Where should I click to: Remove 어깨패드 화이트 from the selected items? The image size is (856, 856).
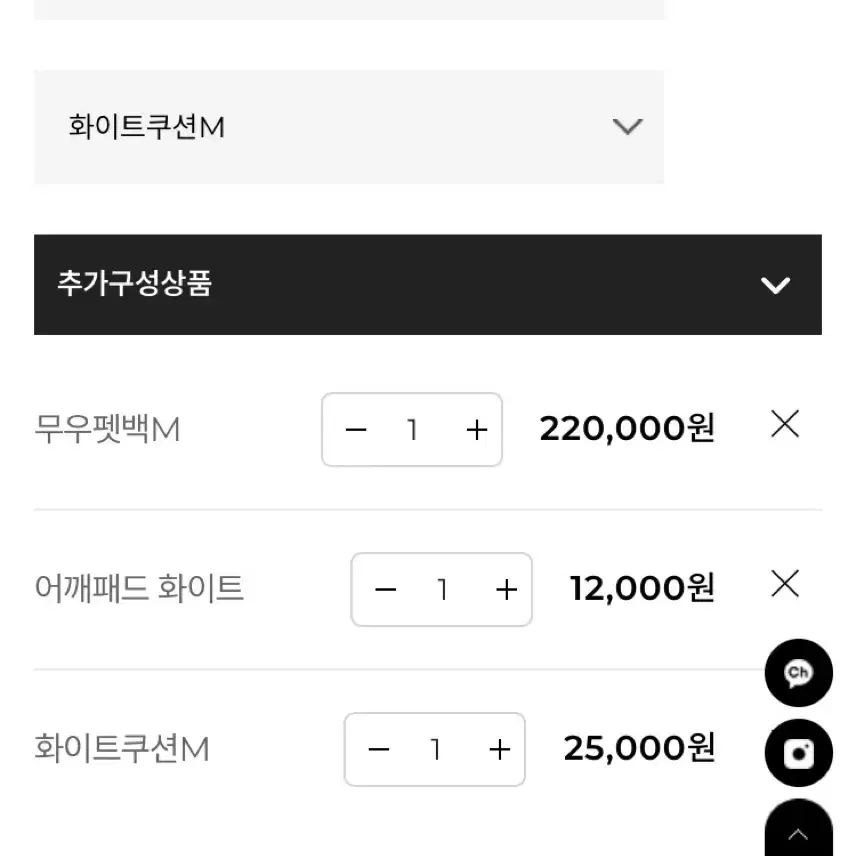[x=785, y=583]
